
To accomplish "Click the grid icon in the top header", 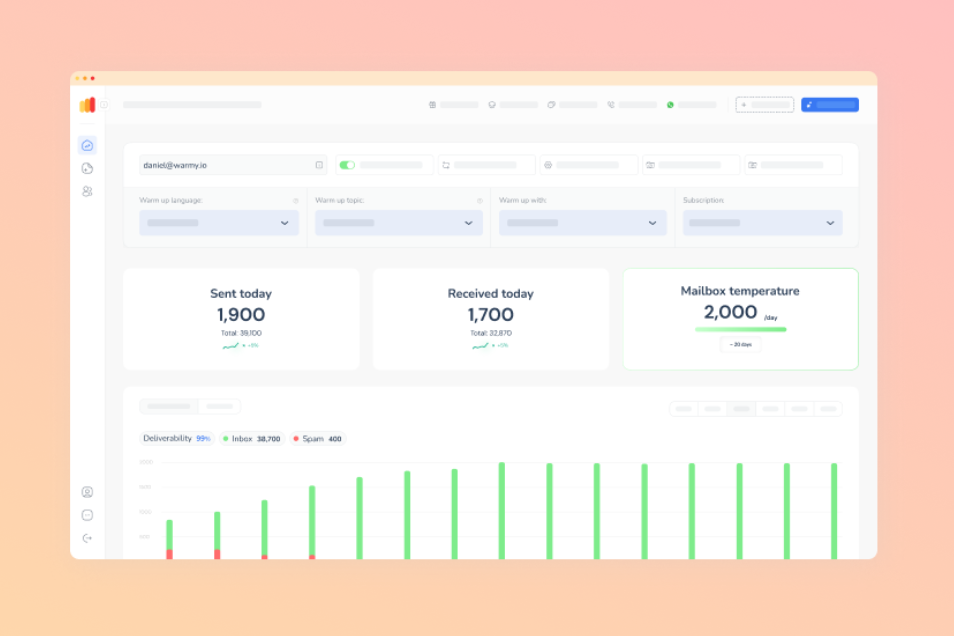I will [433, 105].
